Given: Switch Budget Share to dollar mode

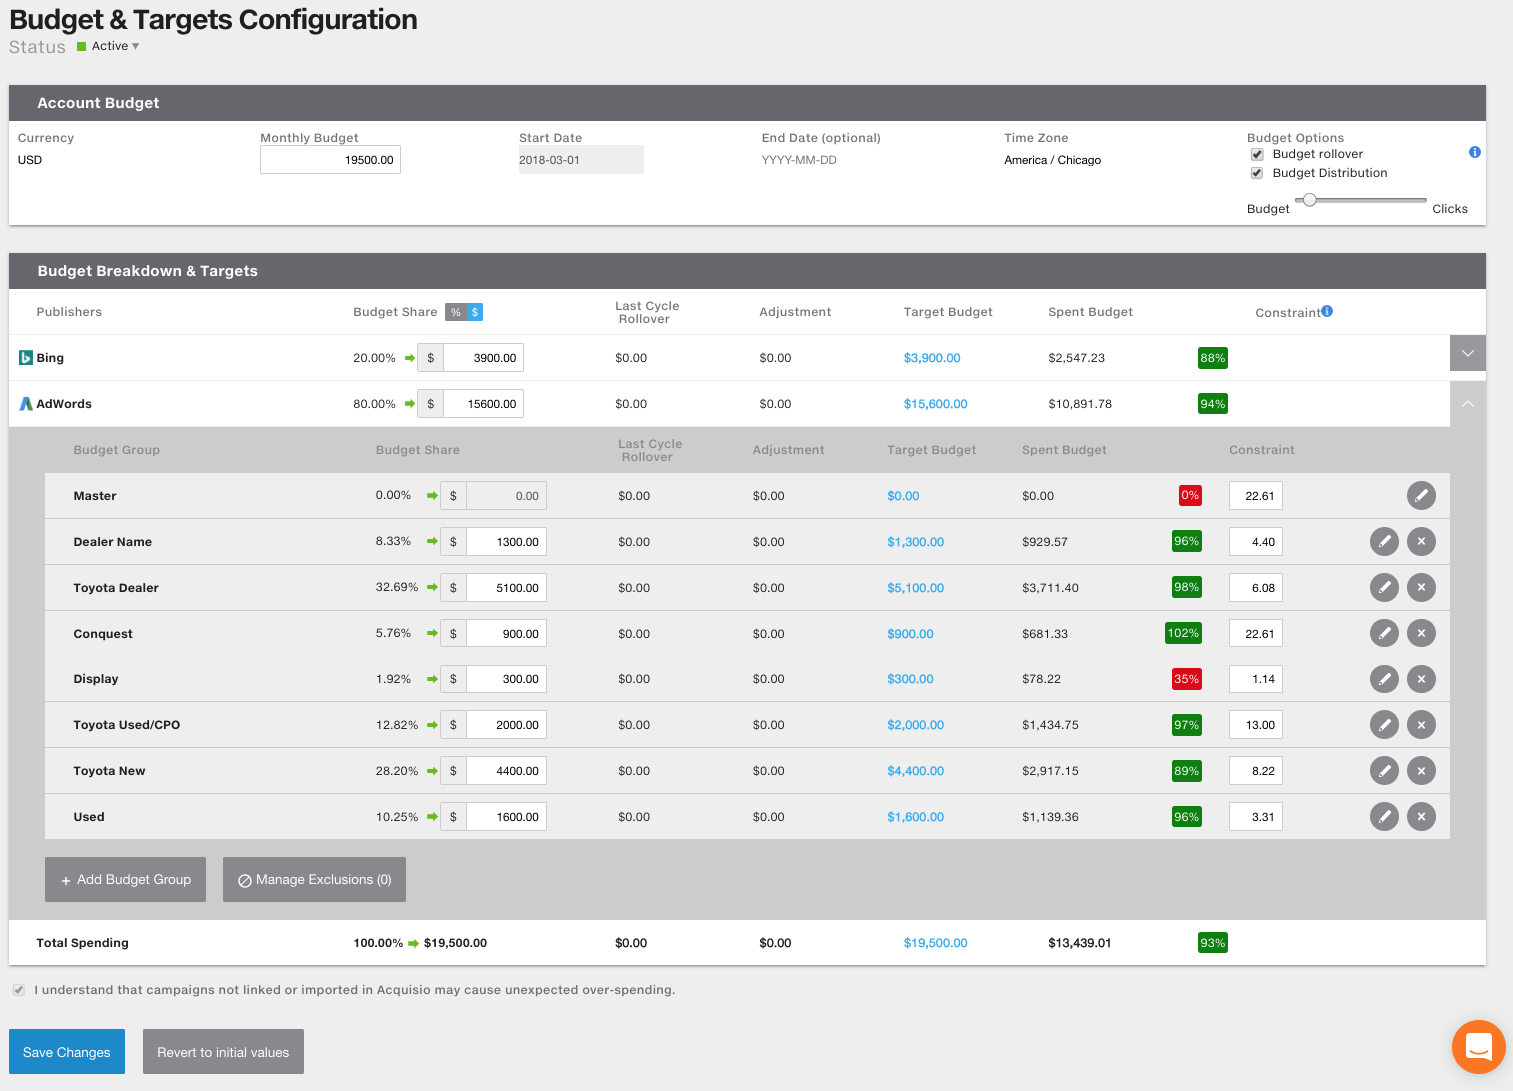Looking at the screenshot, I should pyautogui.click(x=475, y=312).
